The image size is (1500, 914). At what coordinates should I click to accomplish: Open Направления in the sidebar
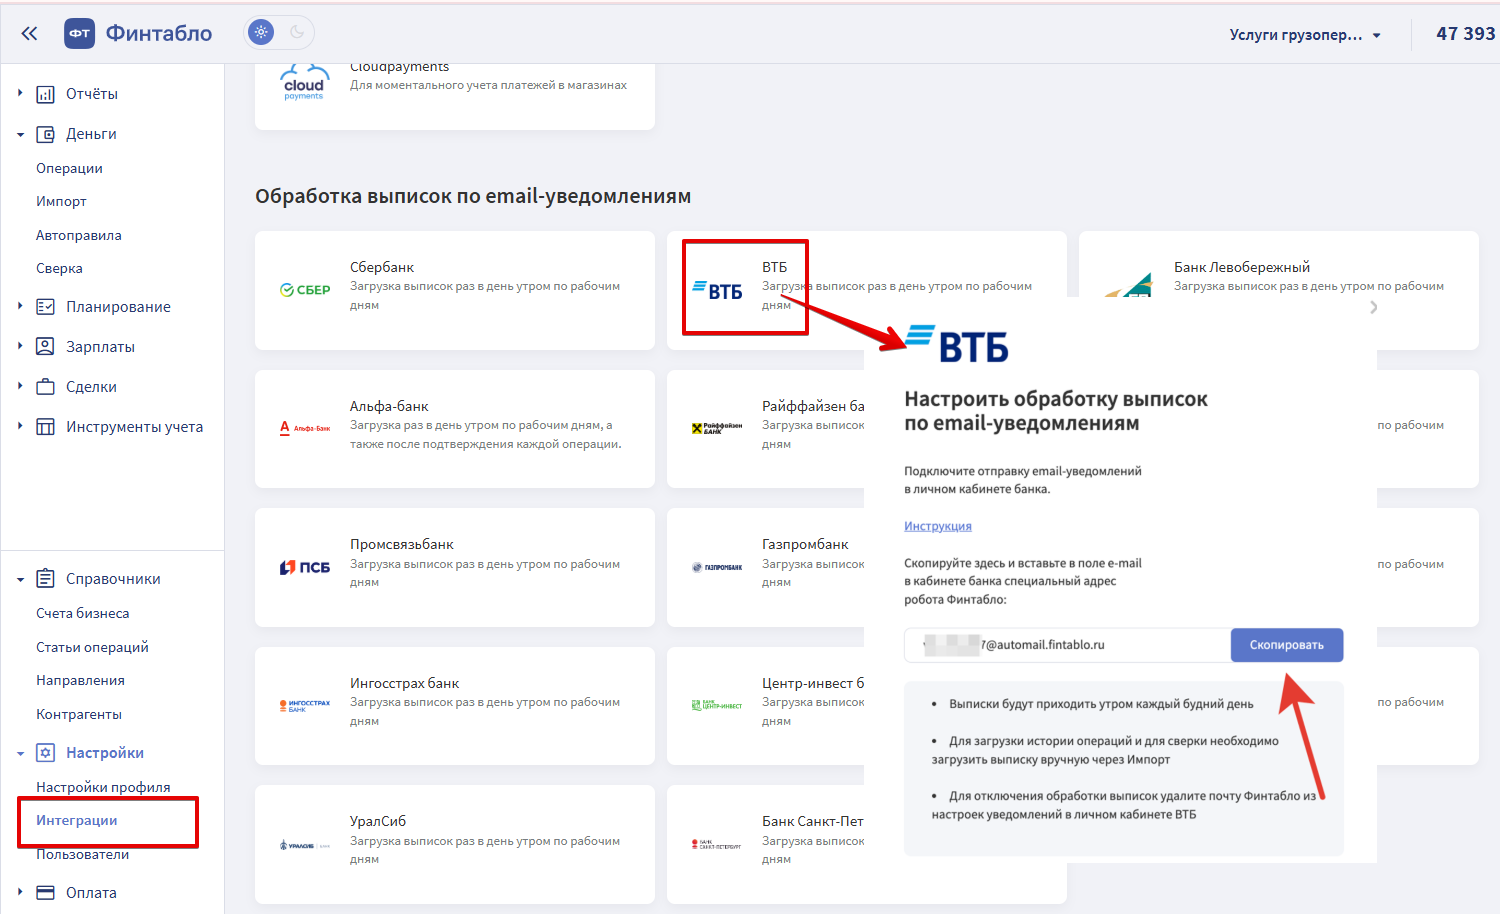point(80,680)
